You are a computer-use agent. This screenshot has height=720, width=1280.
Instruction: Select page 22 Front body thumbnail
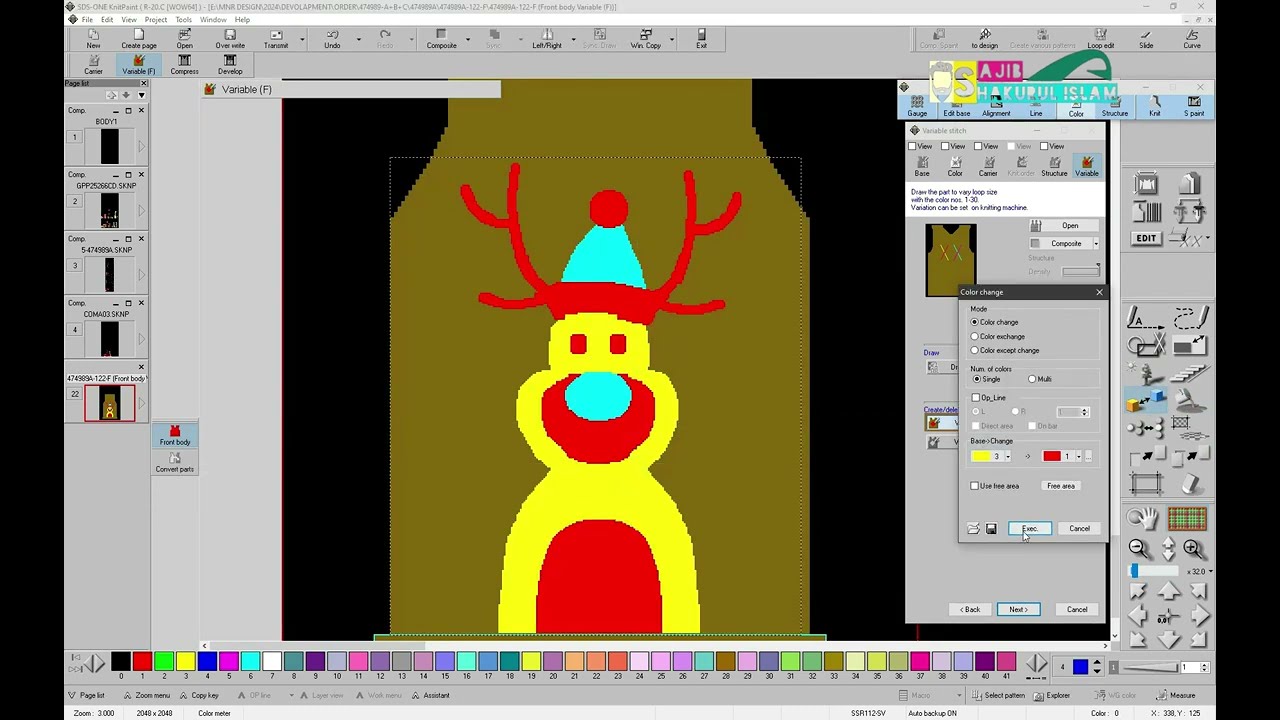click(x=109, y=403)
